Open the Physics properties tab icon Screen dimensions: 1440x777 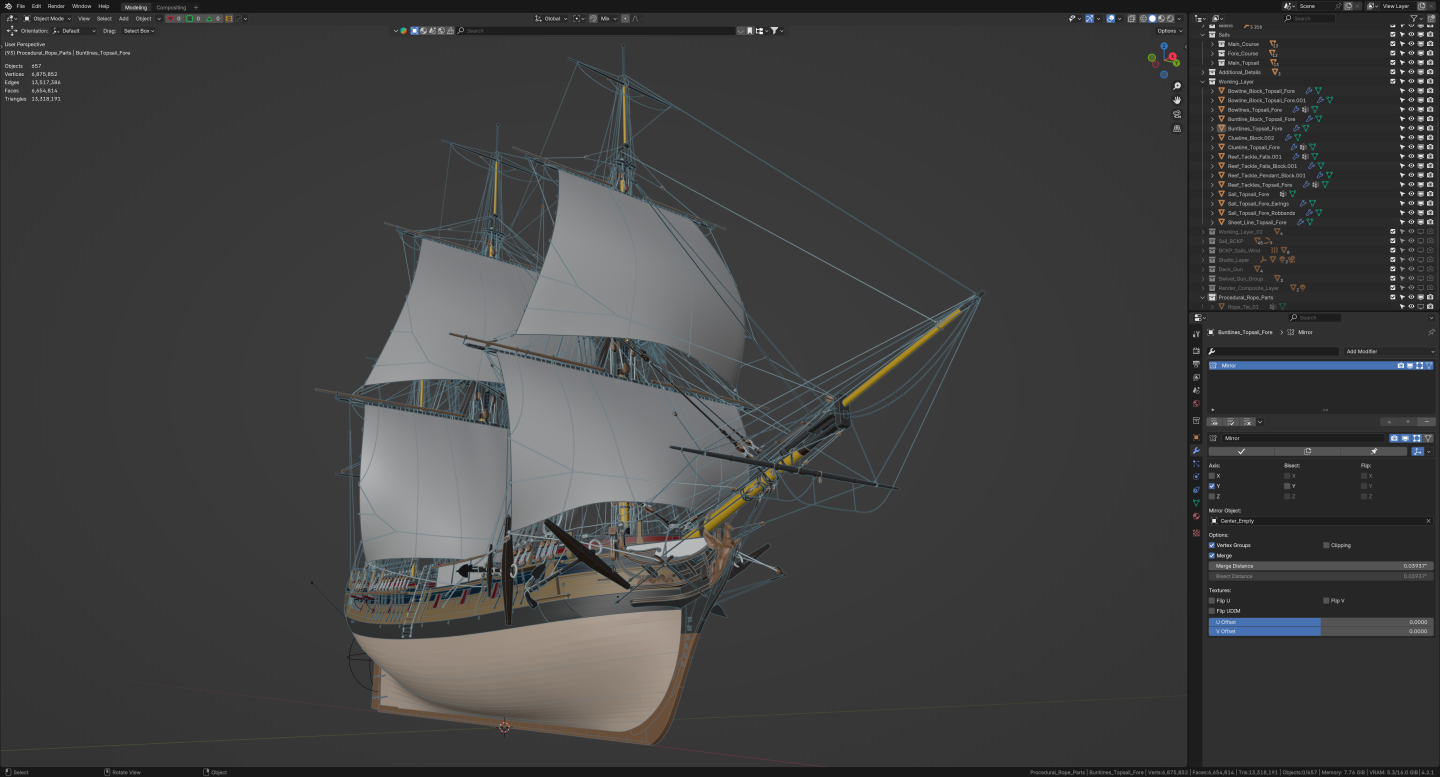(1196, 477)
